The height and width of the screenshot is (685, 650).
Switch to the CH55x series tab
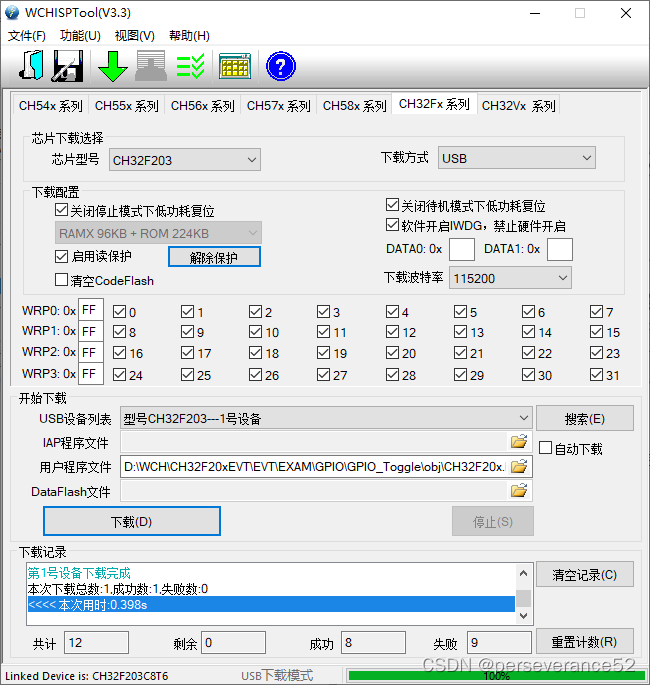click(x=127, y=106)
